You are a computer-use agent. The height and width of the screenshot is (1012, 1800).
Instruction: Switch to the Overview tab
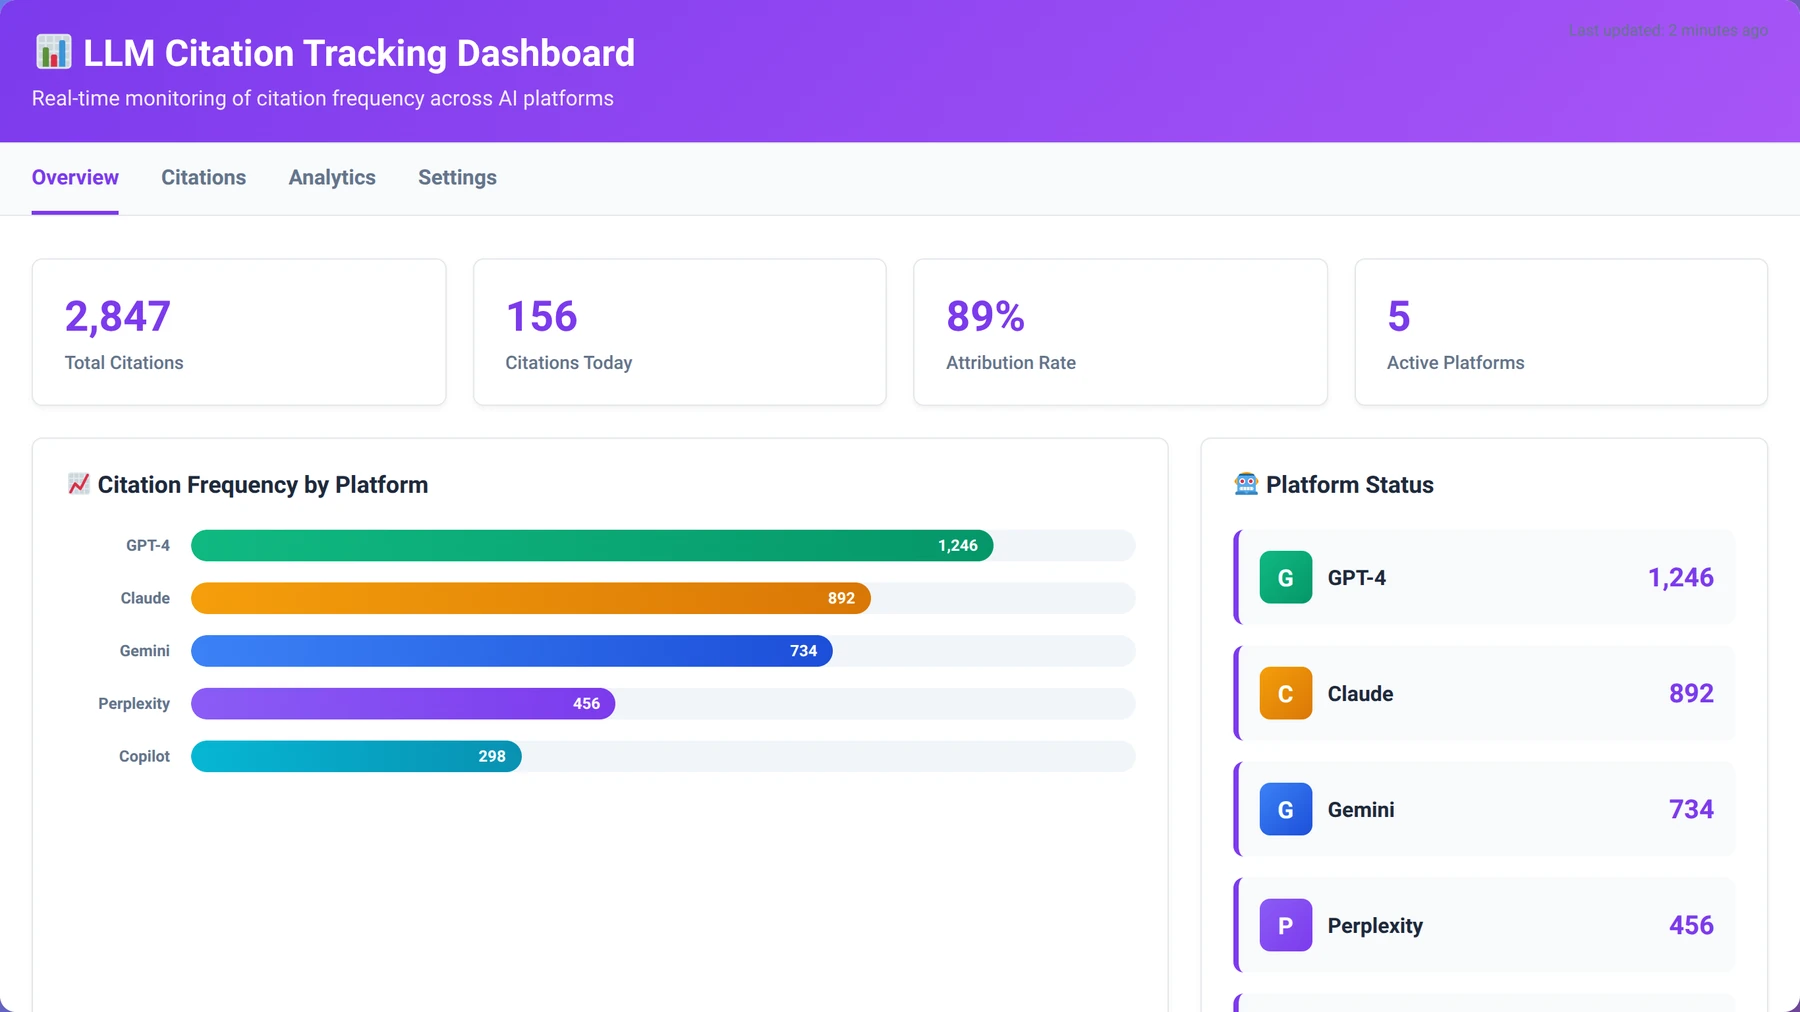tap(75, 177)
